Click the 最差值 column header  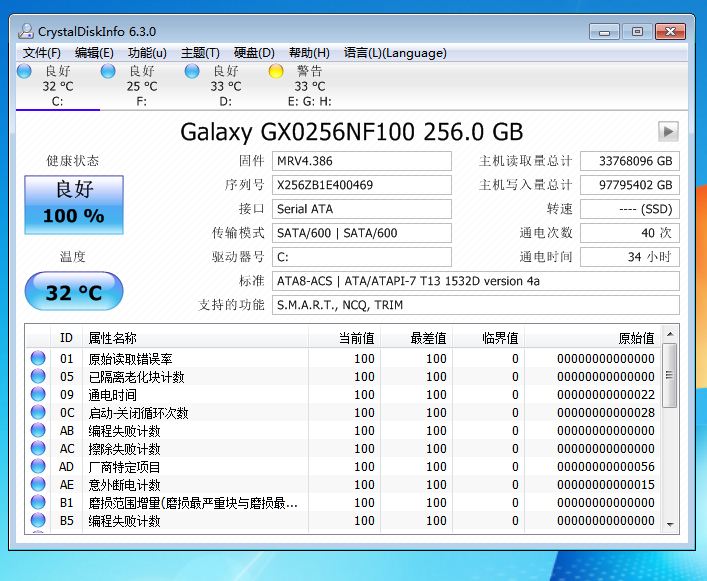(417, 338)
